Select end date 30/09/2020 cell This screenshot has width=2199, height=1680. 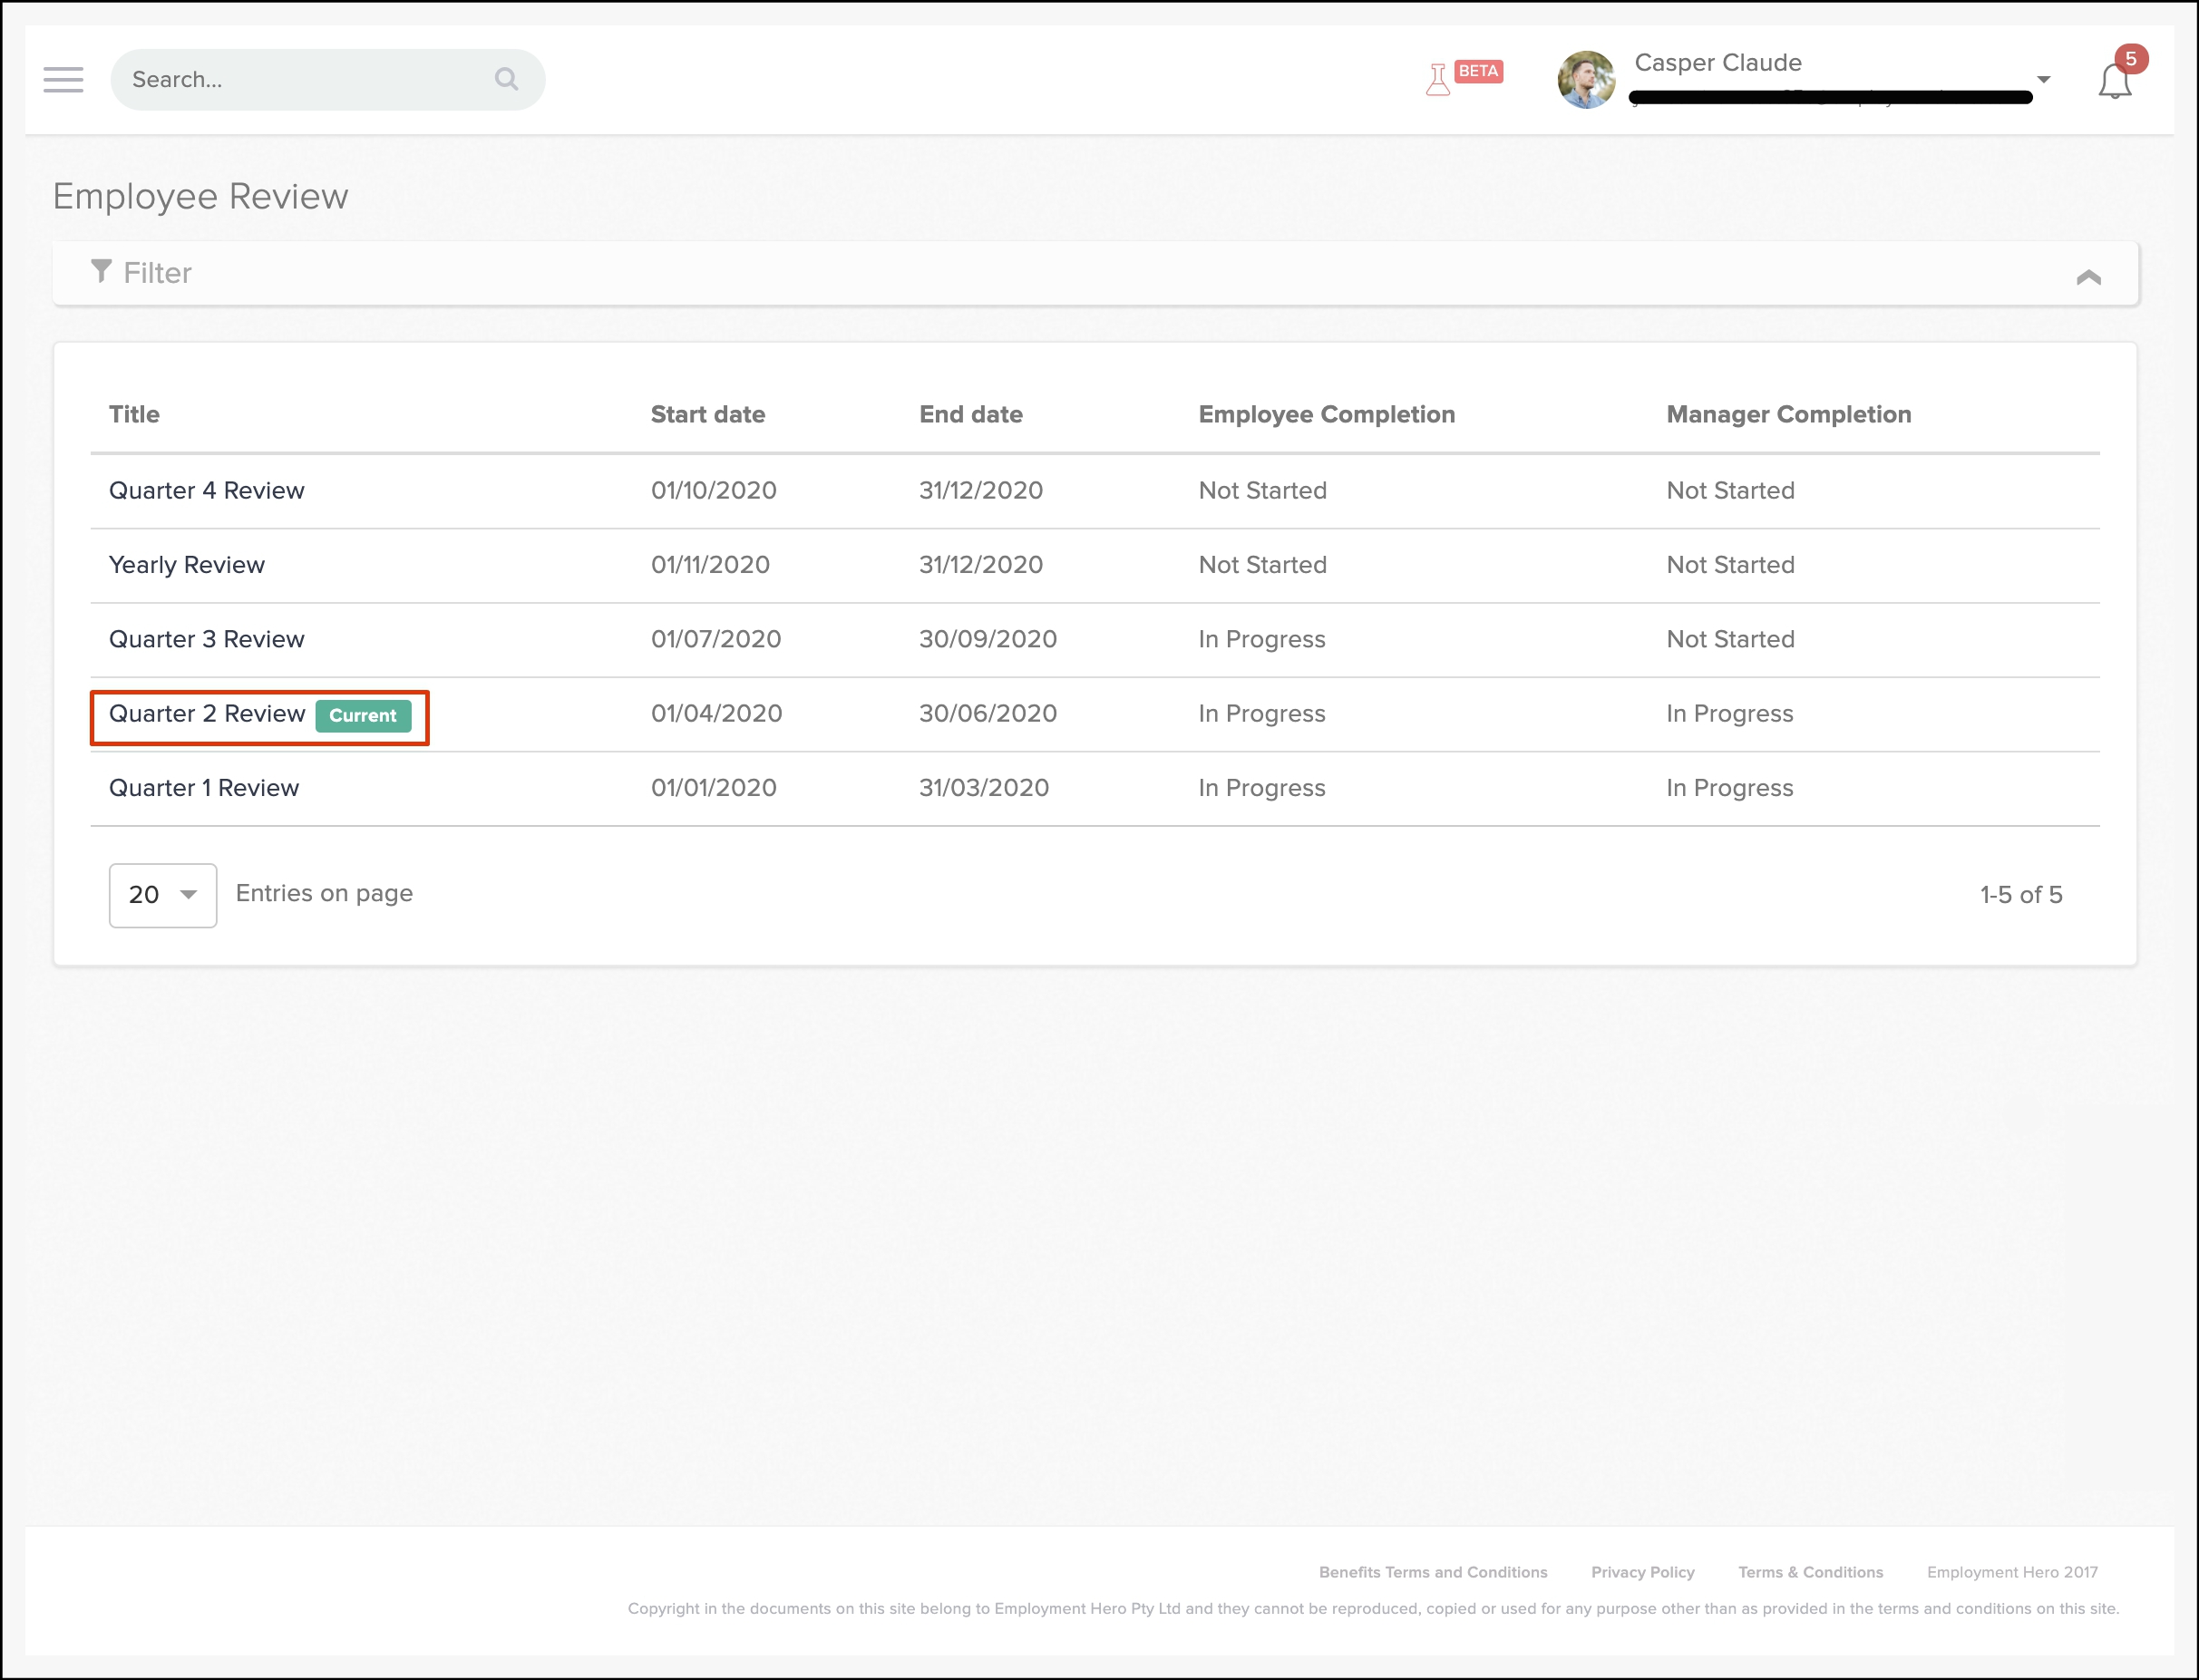pyautogui.click(x=988, y=639)
